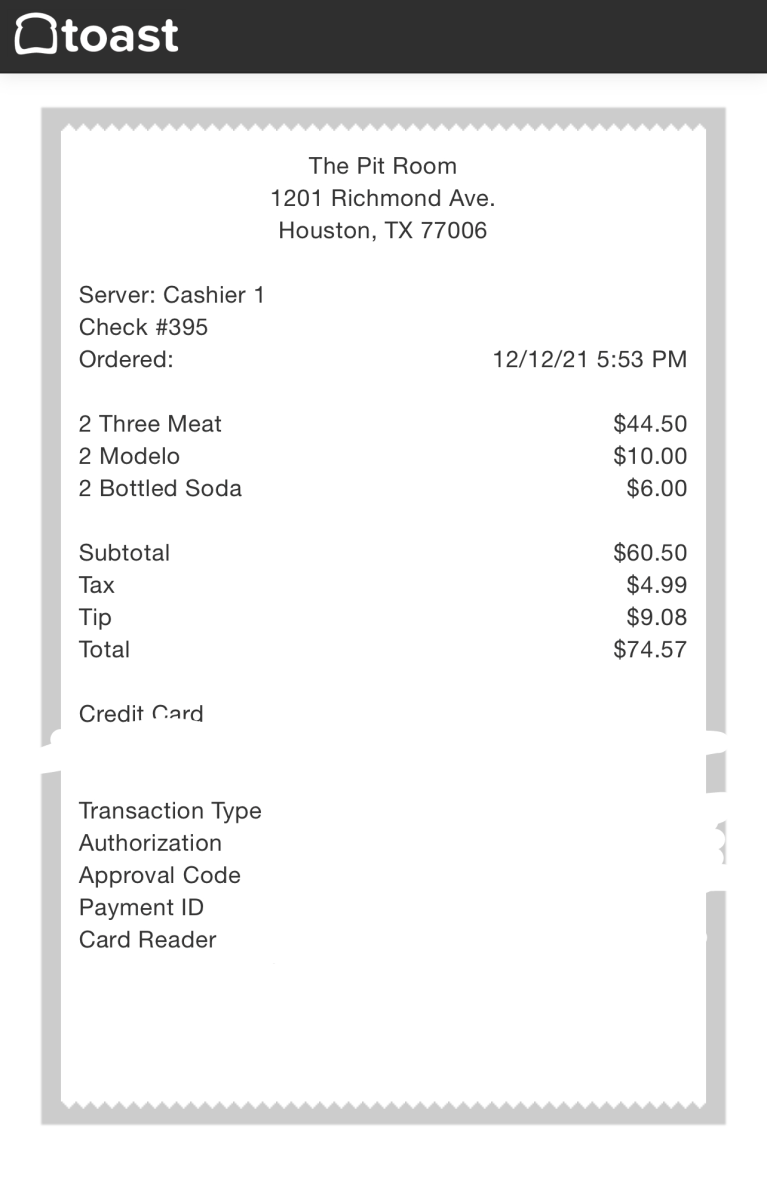Select the Server: Cashier 1 text

click(x=171, y=295)
